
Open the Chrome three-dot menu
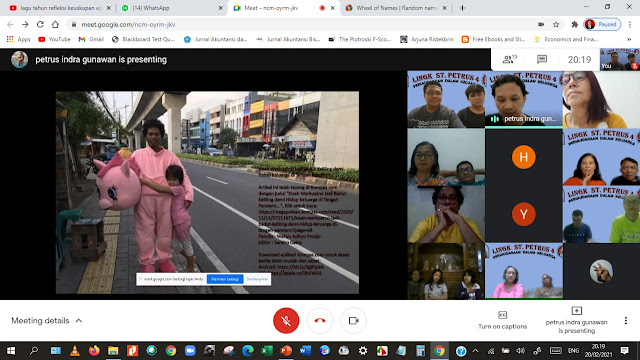tap(630, 24)
